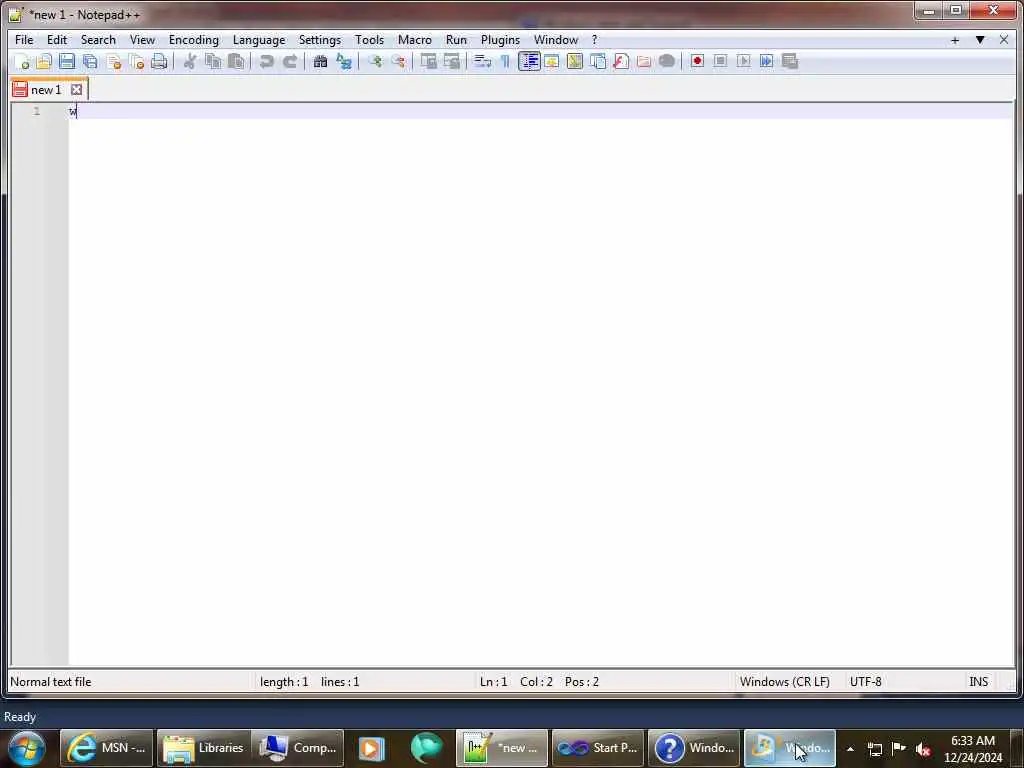Click the Zoom In toolbar icon
Screen dimensions: 1024x768
[375, 61]
